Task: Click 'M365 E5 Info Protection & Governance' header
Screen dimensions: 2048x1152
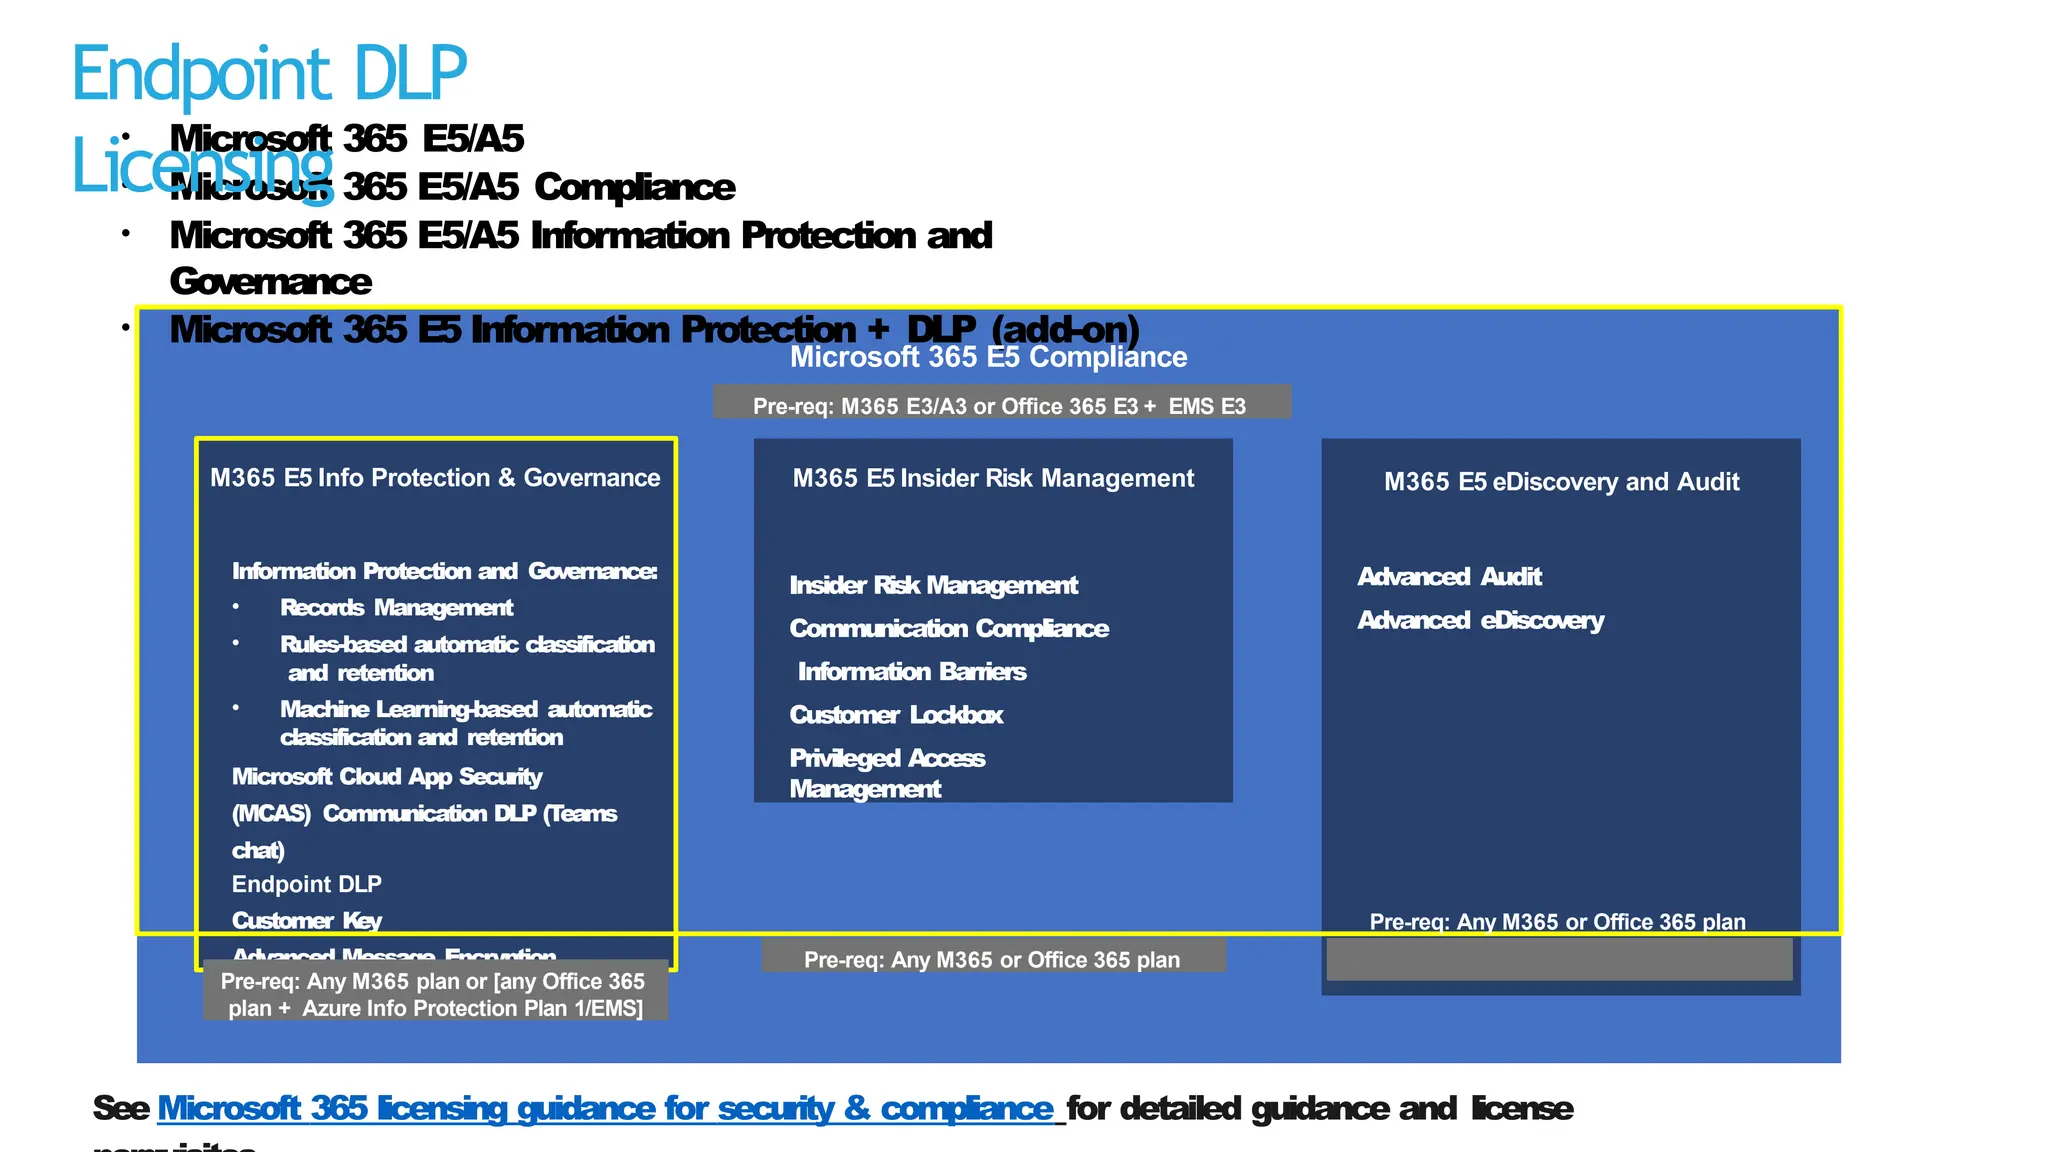Action: pyautogui.click(x=435, y=478)
